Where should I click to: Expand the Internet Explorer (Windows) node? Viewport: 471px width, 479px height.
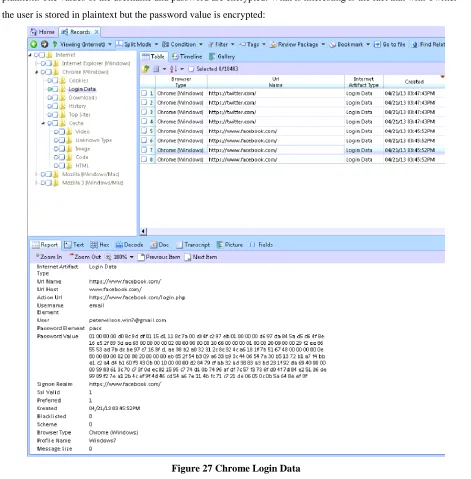[x=37, y=63]
